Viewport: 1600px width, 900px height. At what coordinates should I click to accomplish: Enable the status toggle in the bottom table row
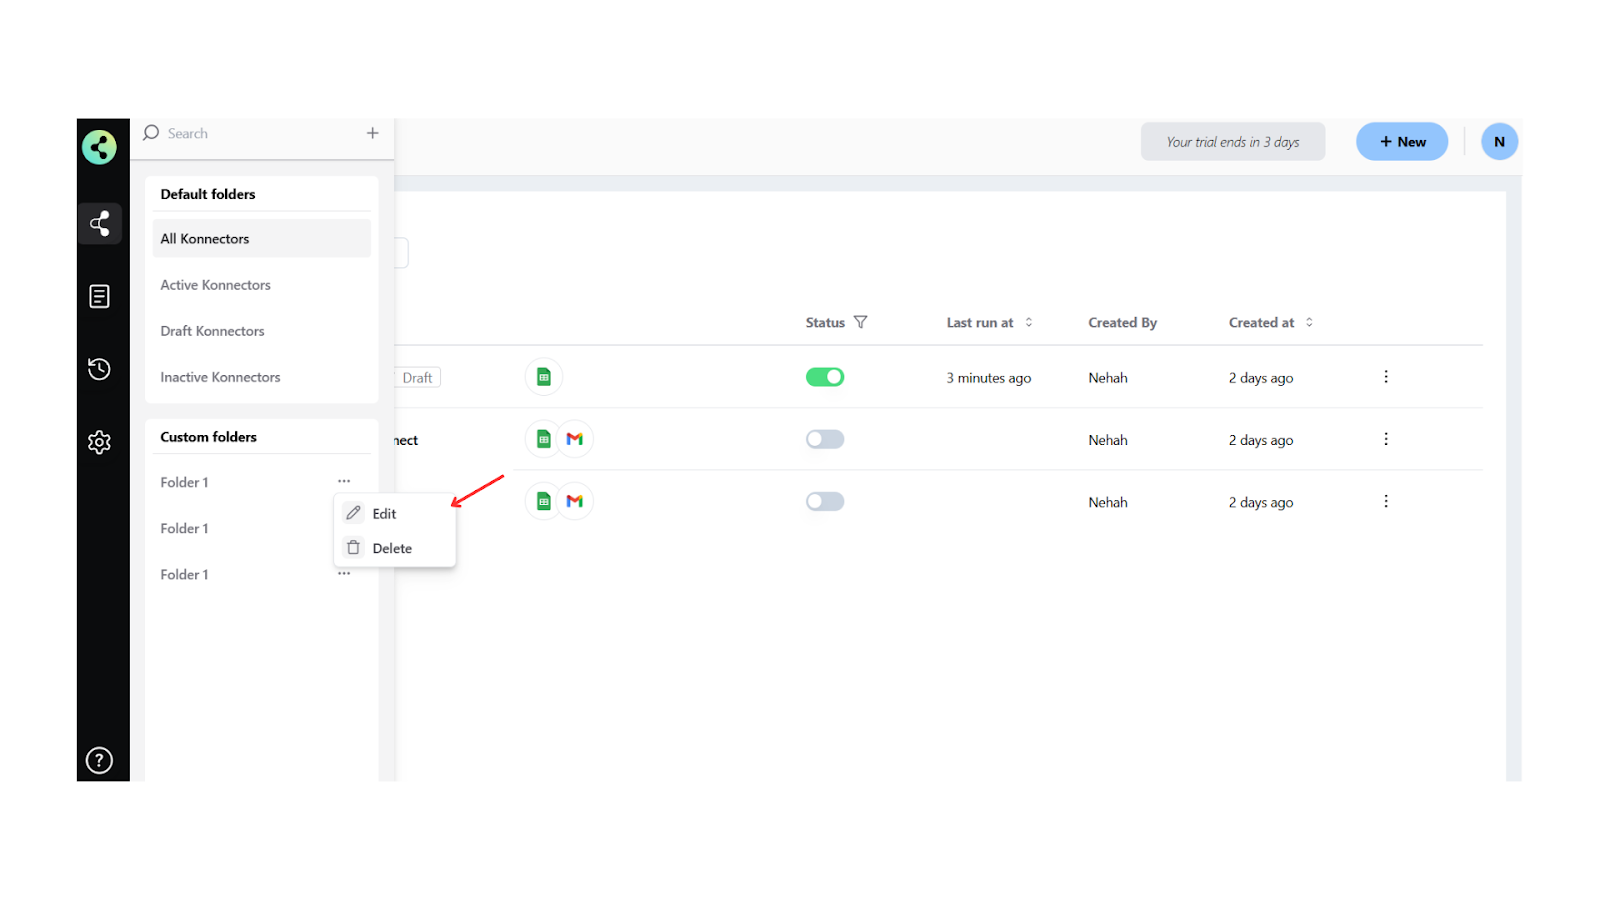[825, 501]
